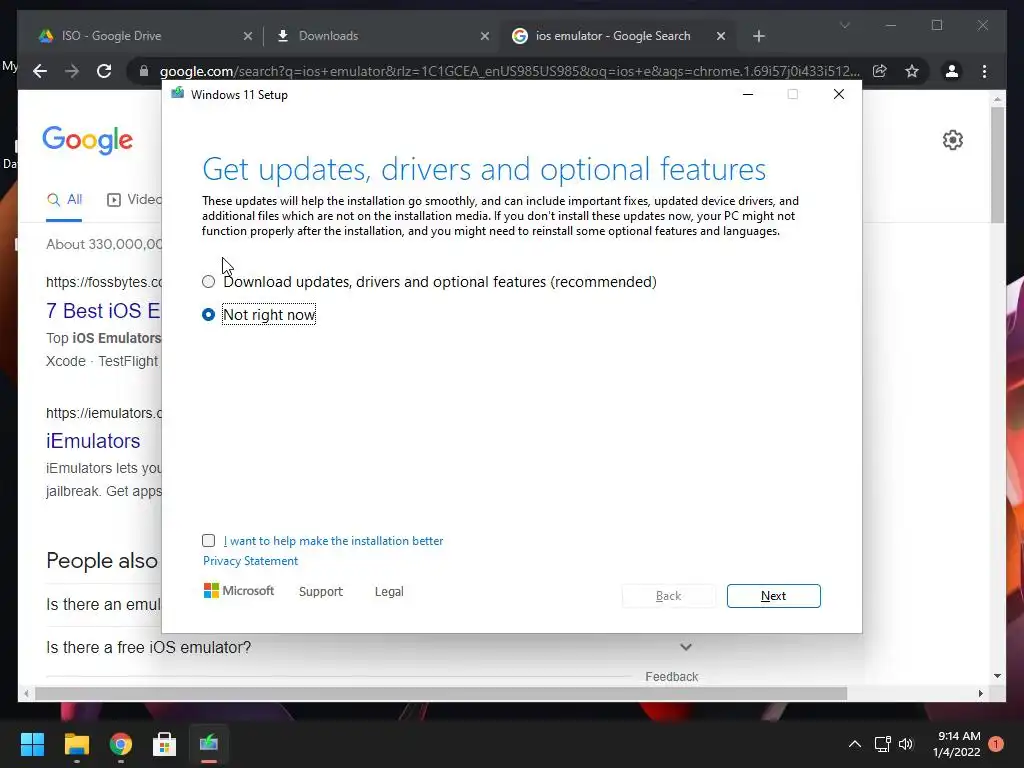Click the Feedback link on Google

point(671,677)
